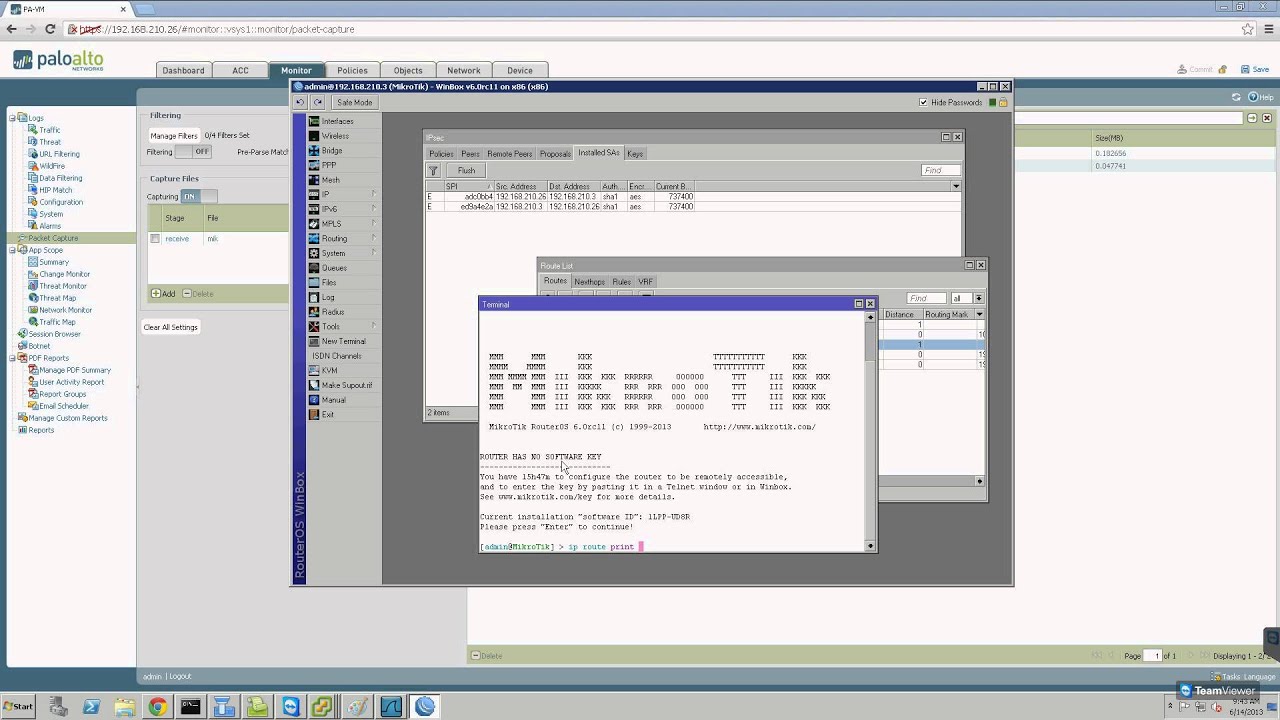The width and height of the screenshot is (1280, 720).
Task: Open Wireless in WinBox sidebar
Action: [x=335, y=136]
